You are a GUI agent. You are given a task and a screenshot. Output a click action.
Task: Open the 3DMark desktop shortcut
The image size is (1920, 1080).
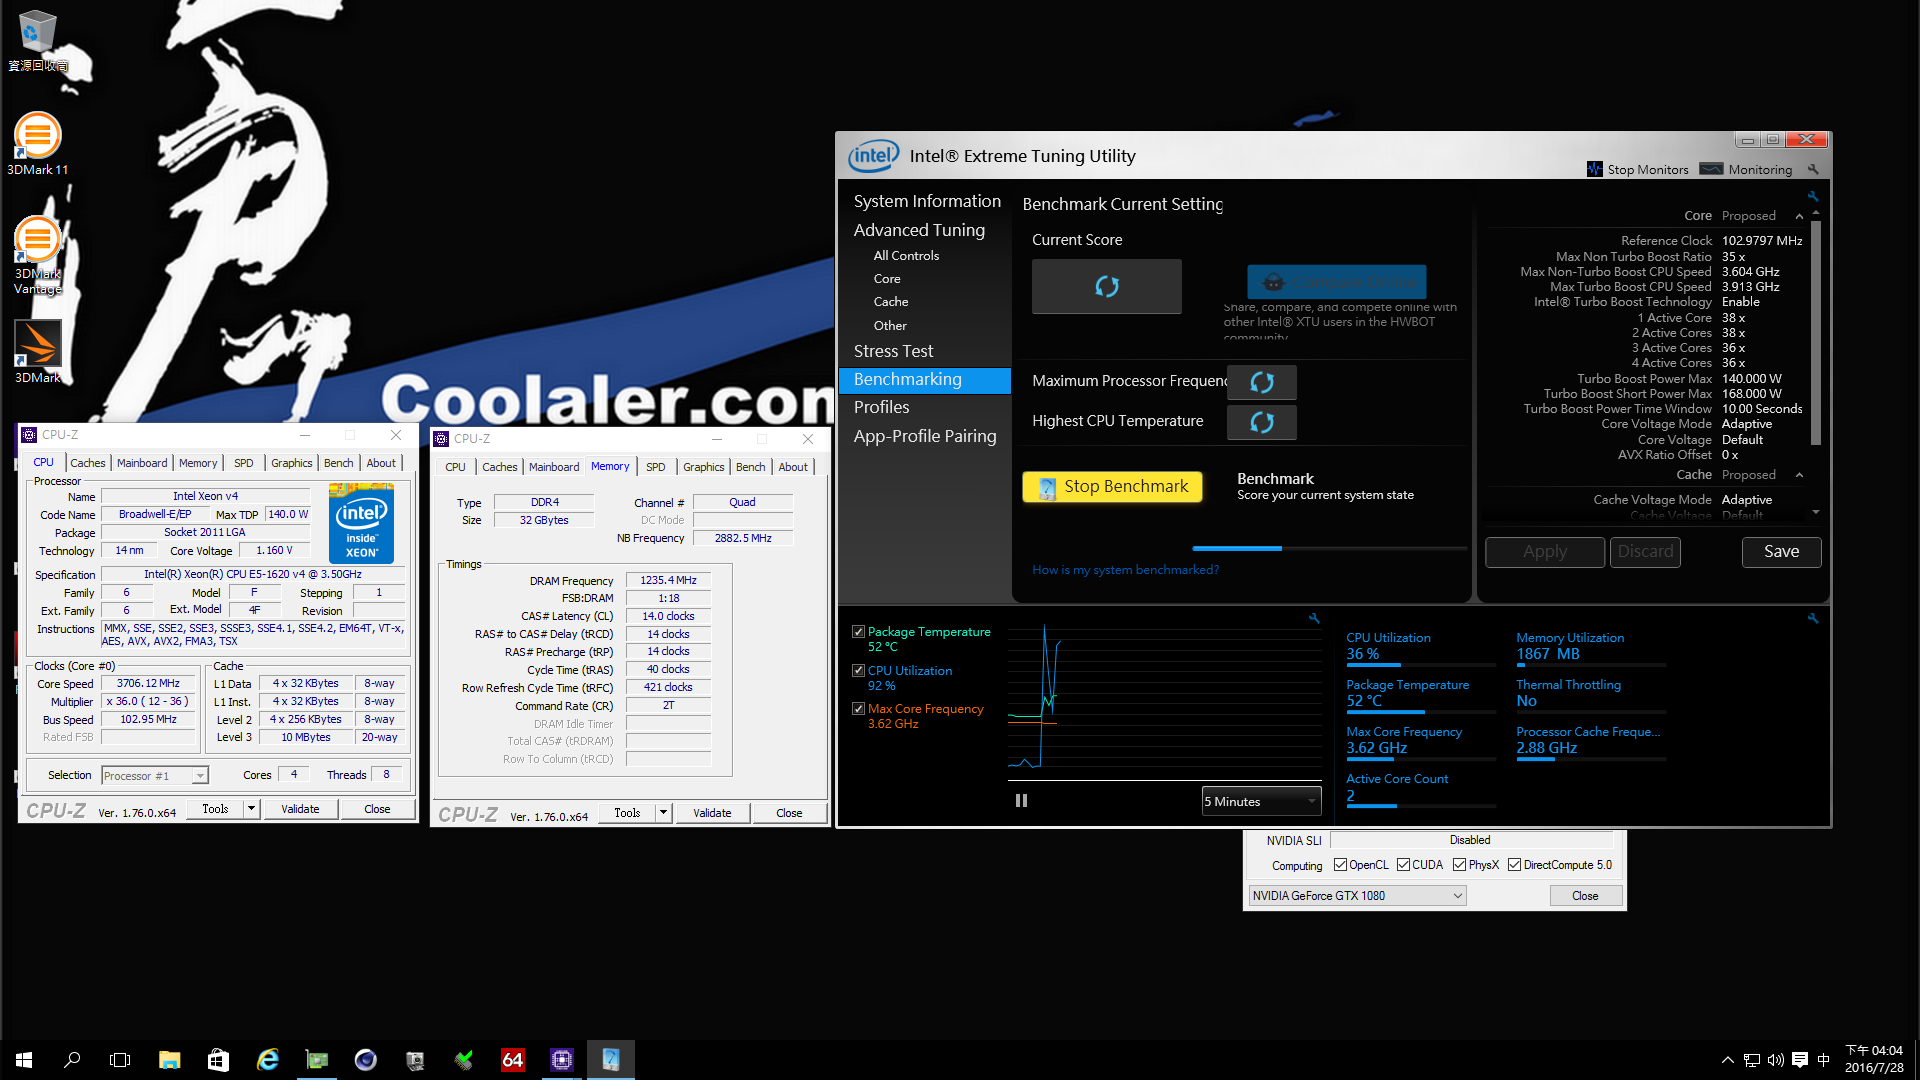(x=37, y=352)
